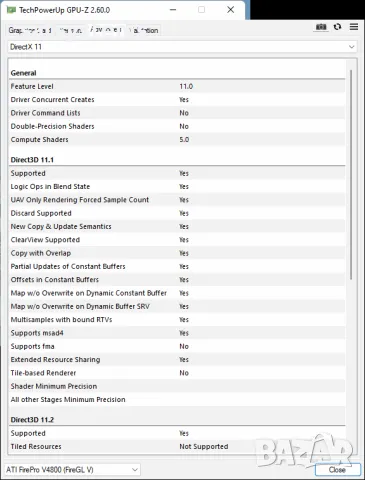This screenshot has width=365, height=480.
Task: Click the 11.0 Feature Level value
Action: click(x=186, y=86)
